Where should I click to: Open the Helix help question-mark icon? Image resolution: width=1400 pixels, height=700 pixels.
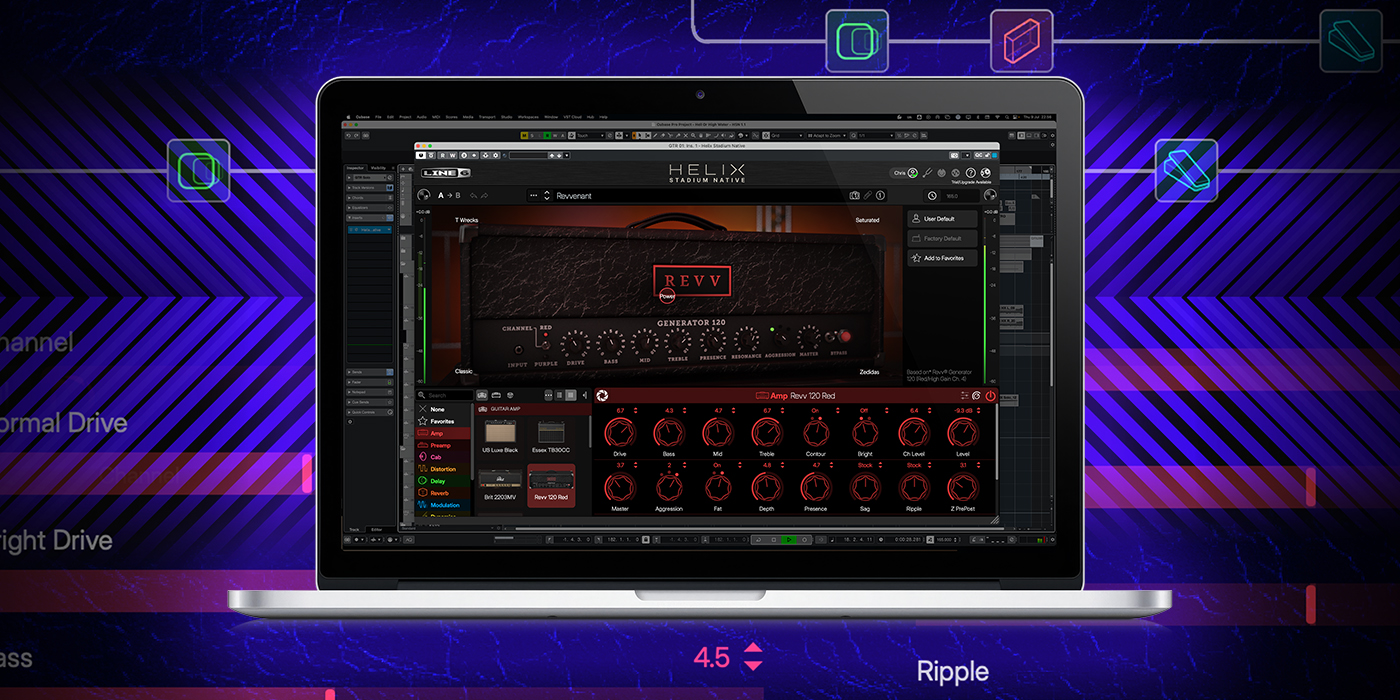point(971,173)
